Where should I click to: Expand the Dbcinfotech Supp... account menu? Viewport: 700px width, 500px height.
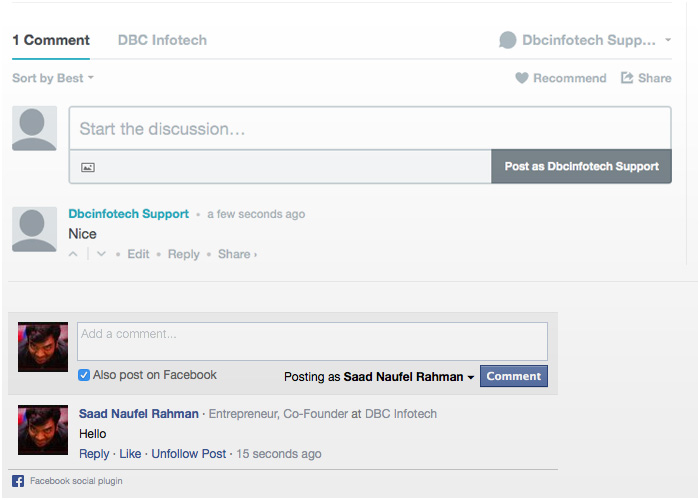pyautogui.click(x=668, y=40)
